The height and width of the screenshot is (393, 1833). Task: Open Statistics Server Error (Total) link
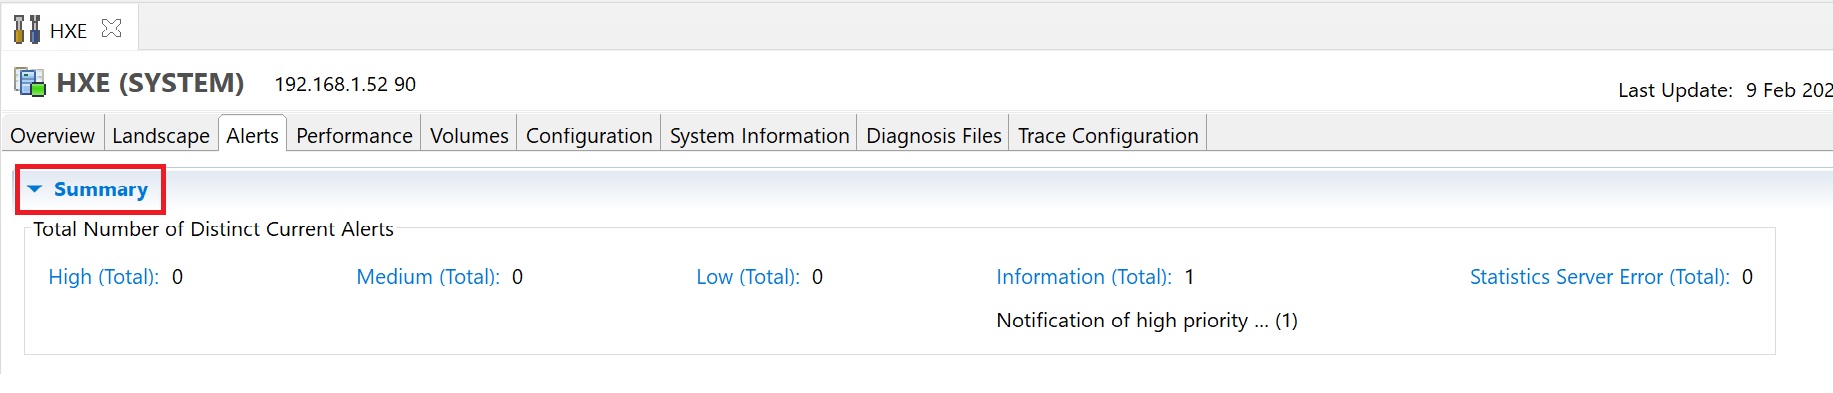pos(1600,277)
